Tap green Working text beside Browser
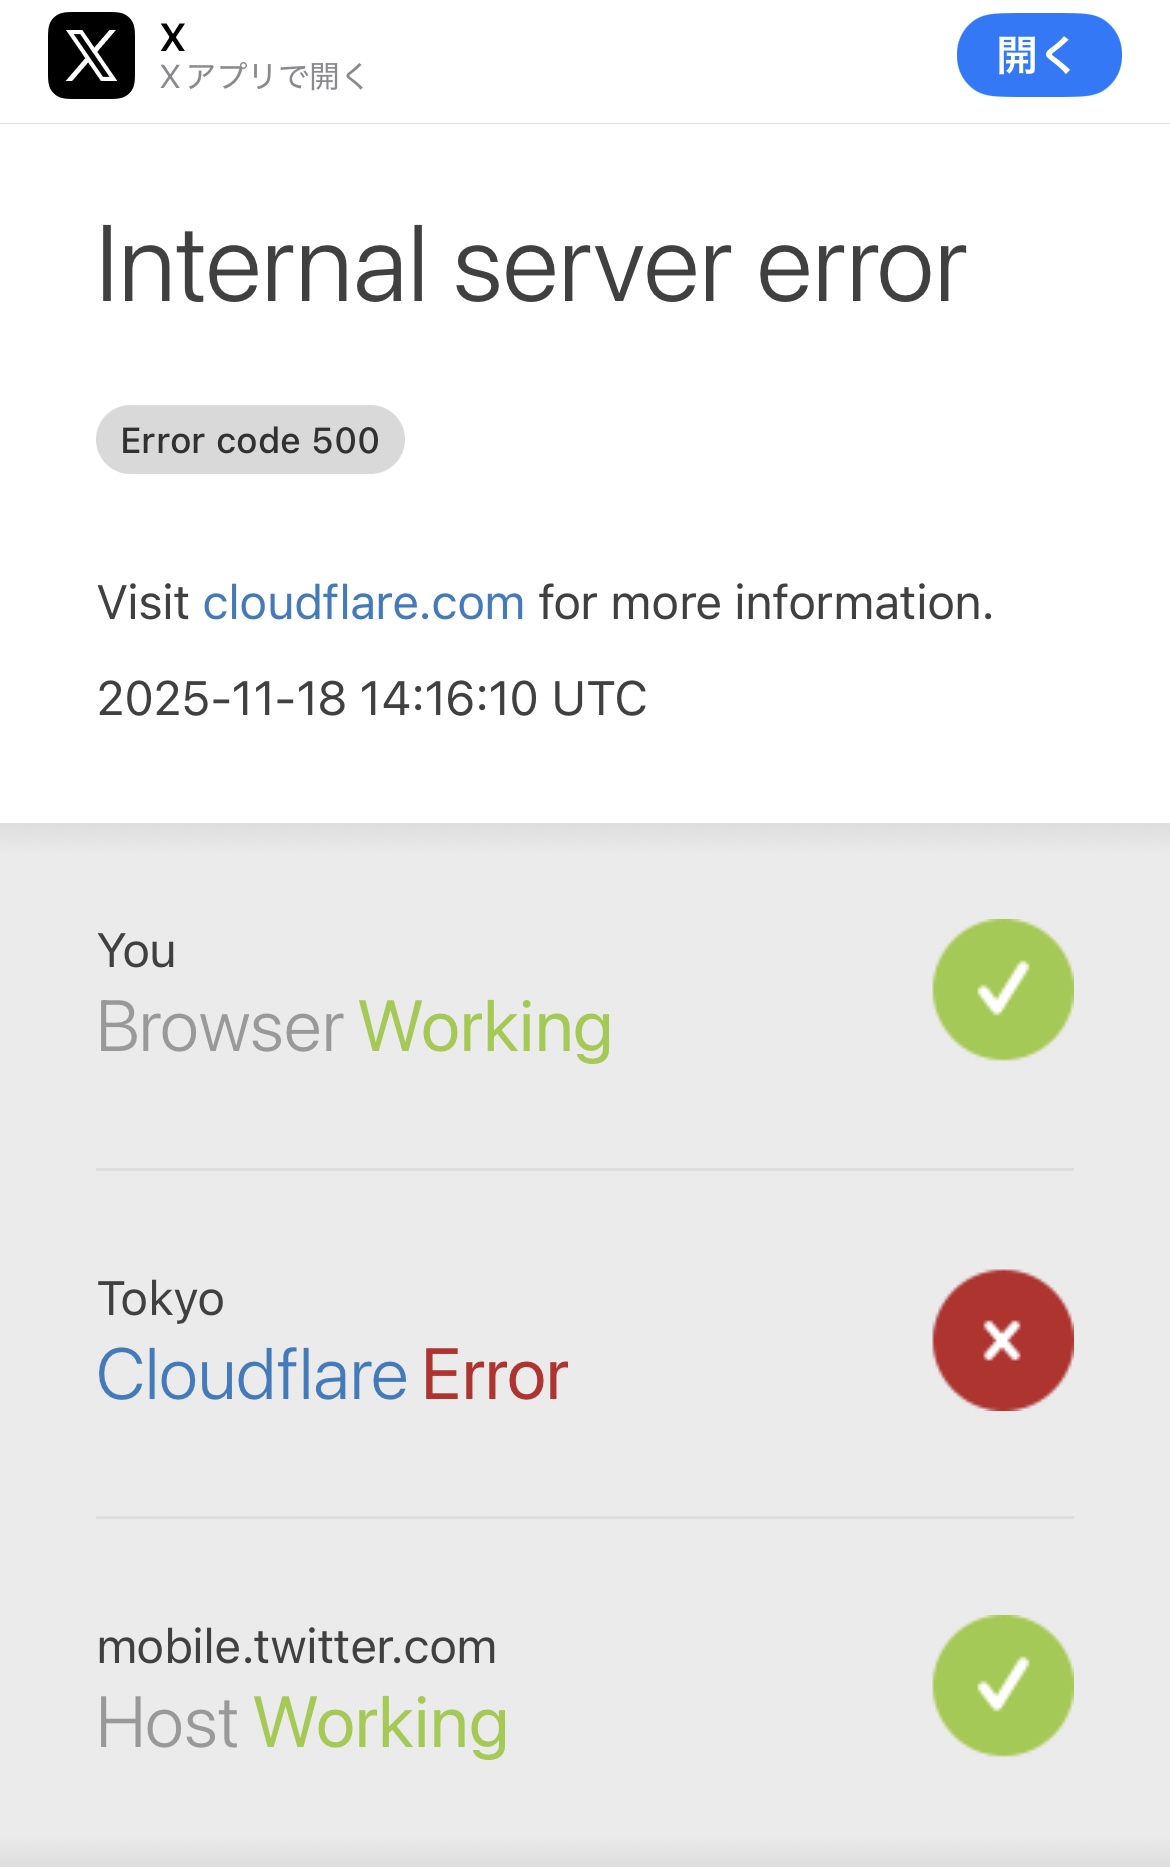 (485, 1027)
